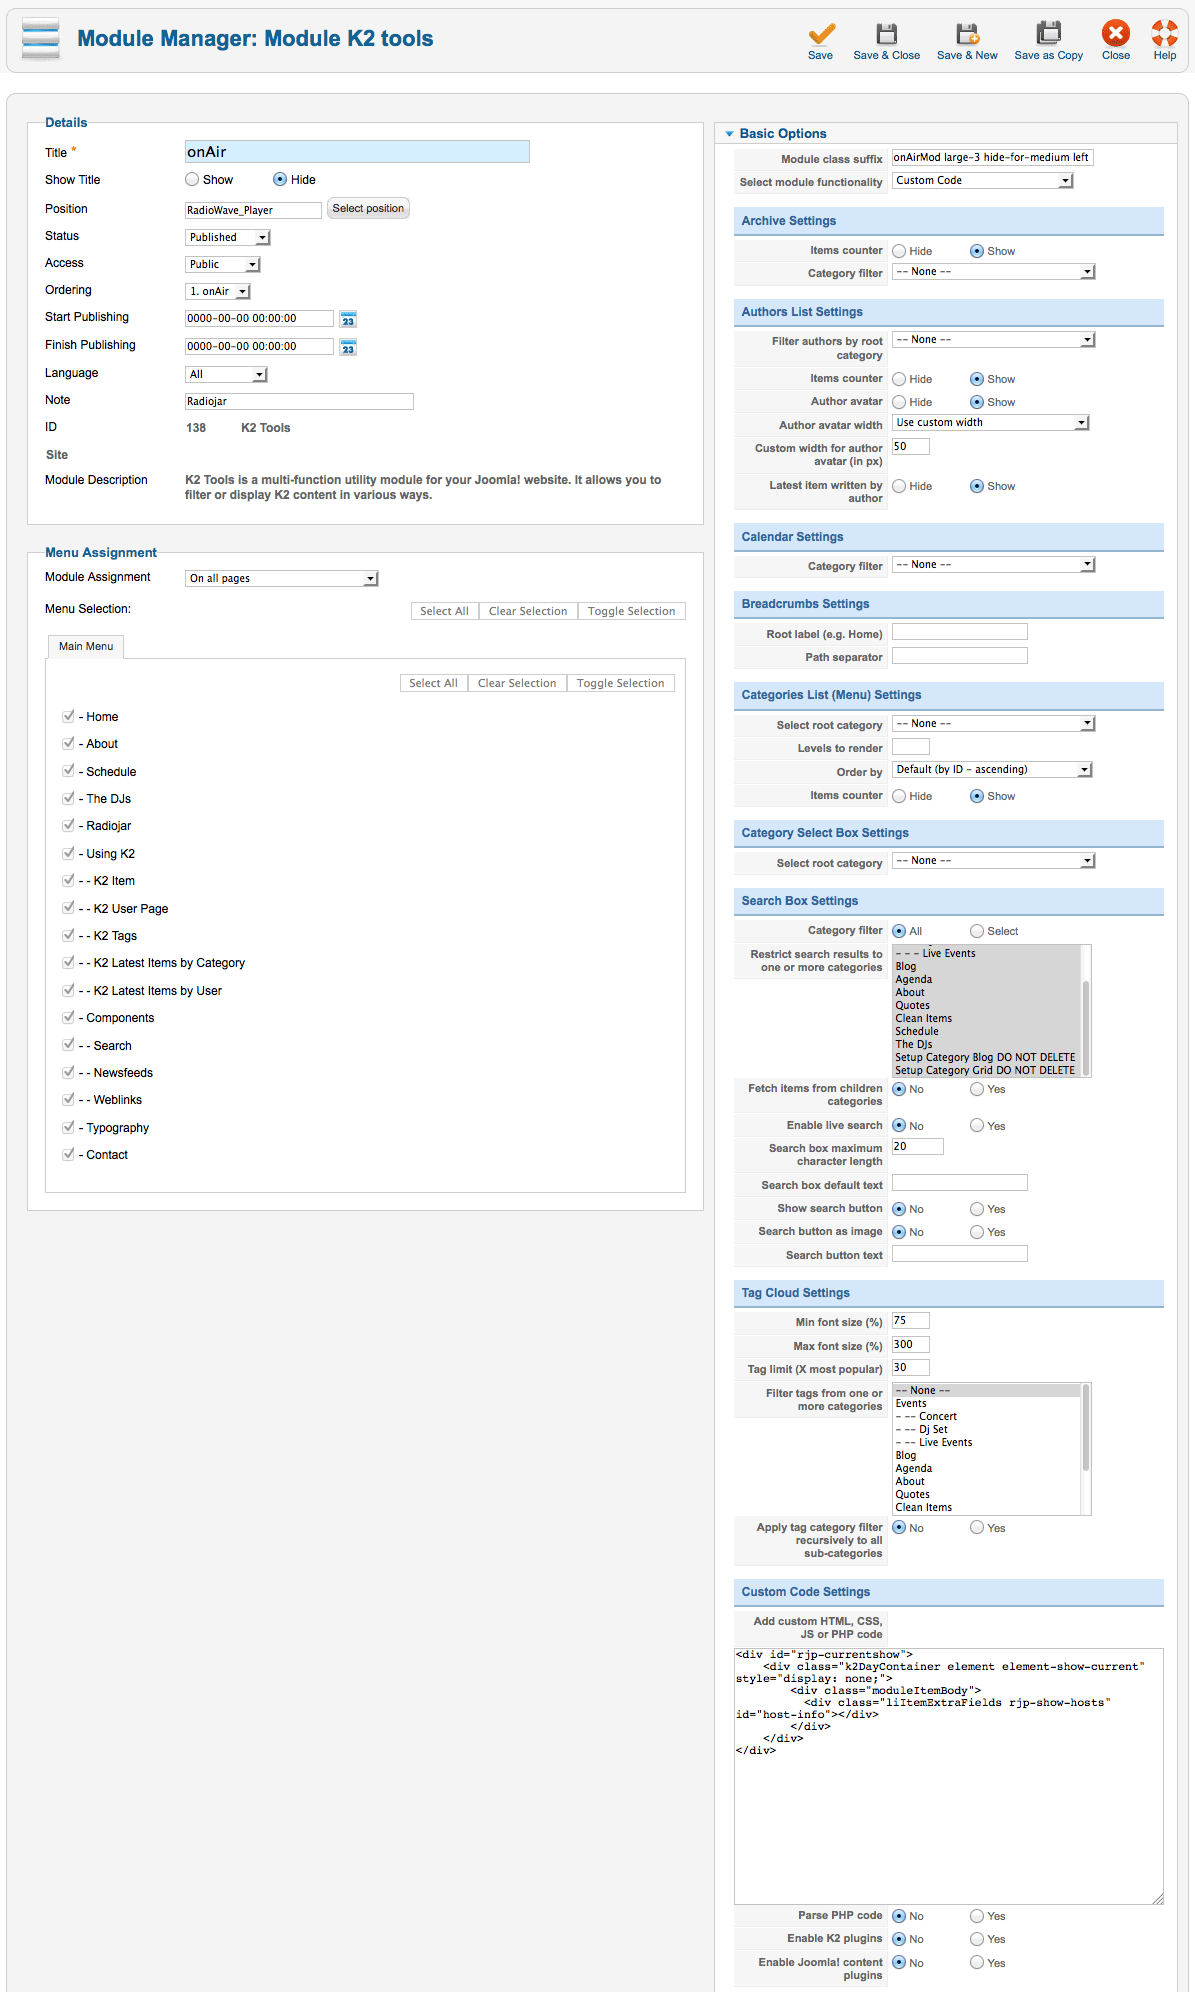This screenshot has height=1992, width=1195.
Task: Toggle the Home menu item checkbox
Action: click(x=68, y=716)
